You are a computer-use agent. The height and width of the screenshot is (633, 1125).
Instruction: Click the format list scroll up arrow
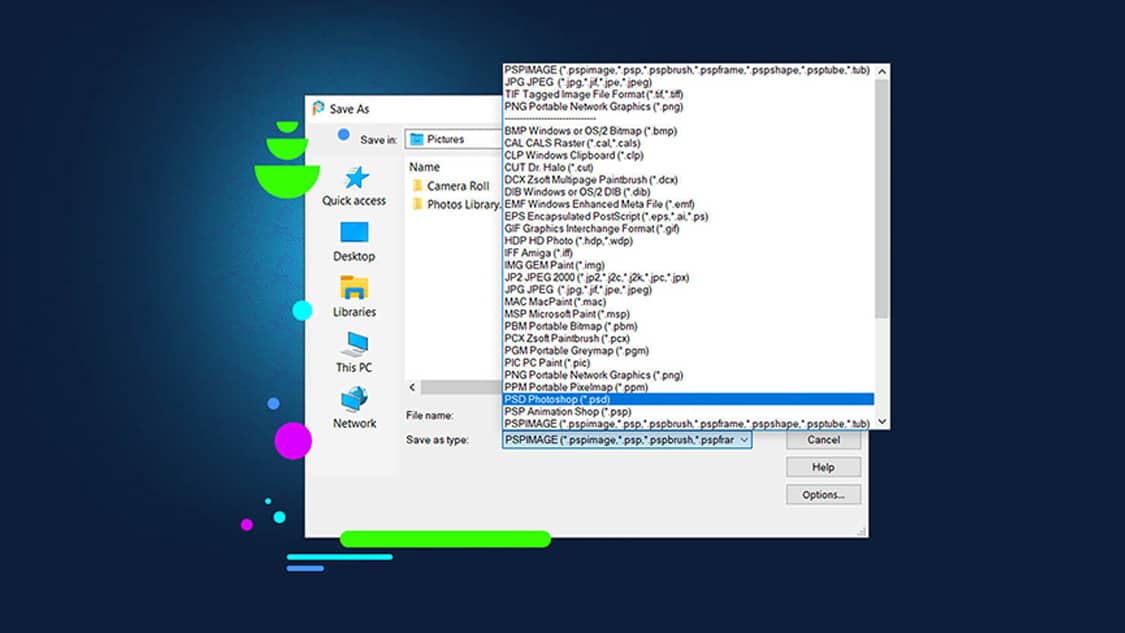point(882,71)
